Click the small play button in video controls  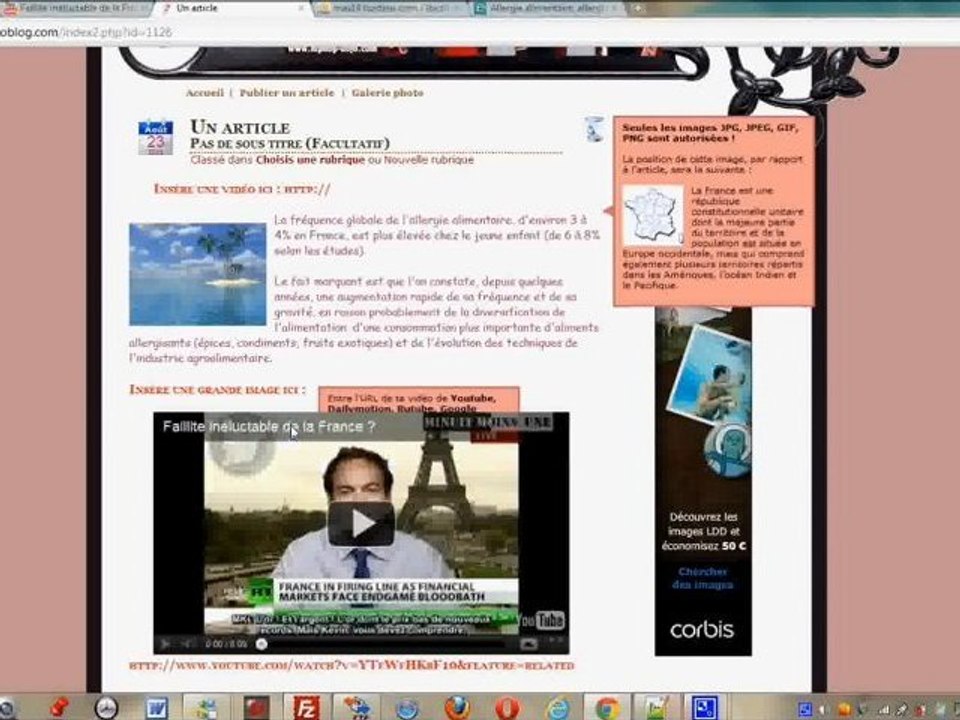tap(165, 643)
